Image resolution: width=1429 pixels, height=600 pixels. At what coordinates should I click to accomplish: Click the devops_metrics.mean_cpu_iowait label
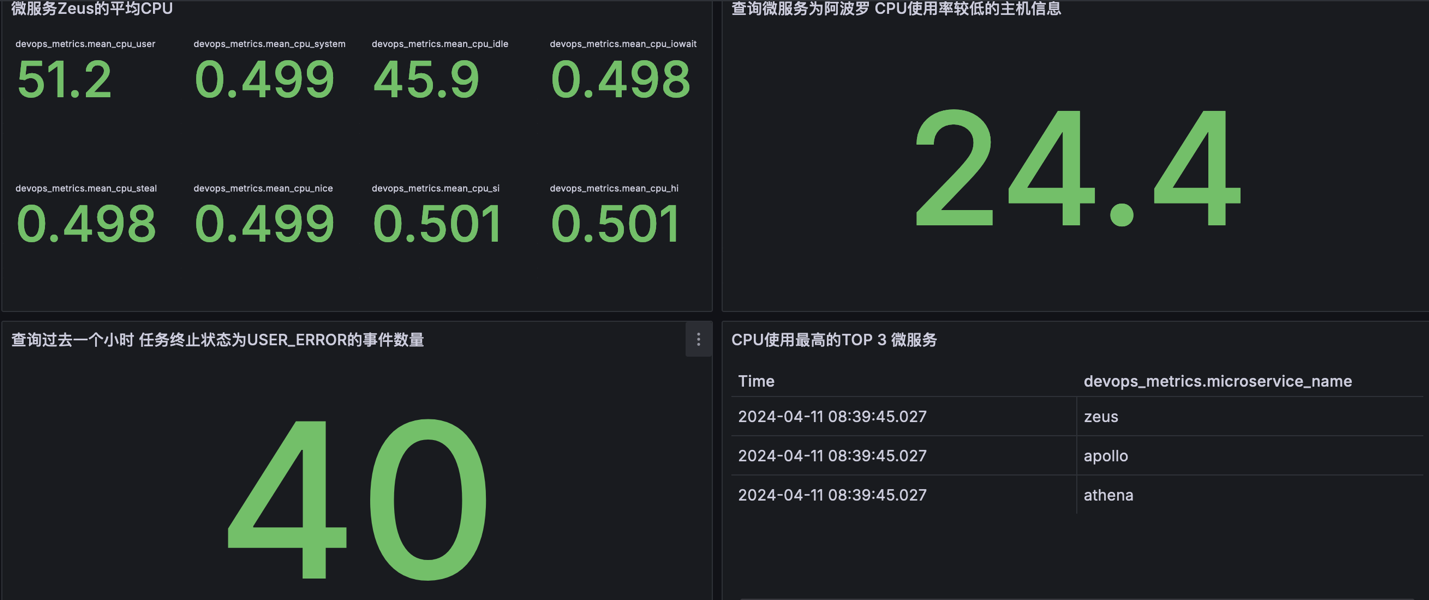coord(623,44)
